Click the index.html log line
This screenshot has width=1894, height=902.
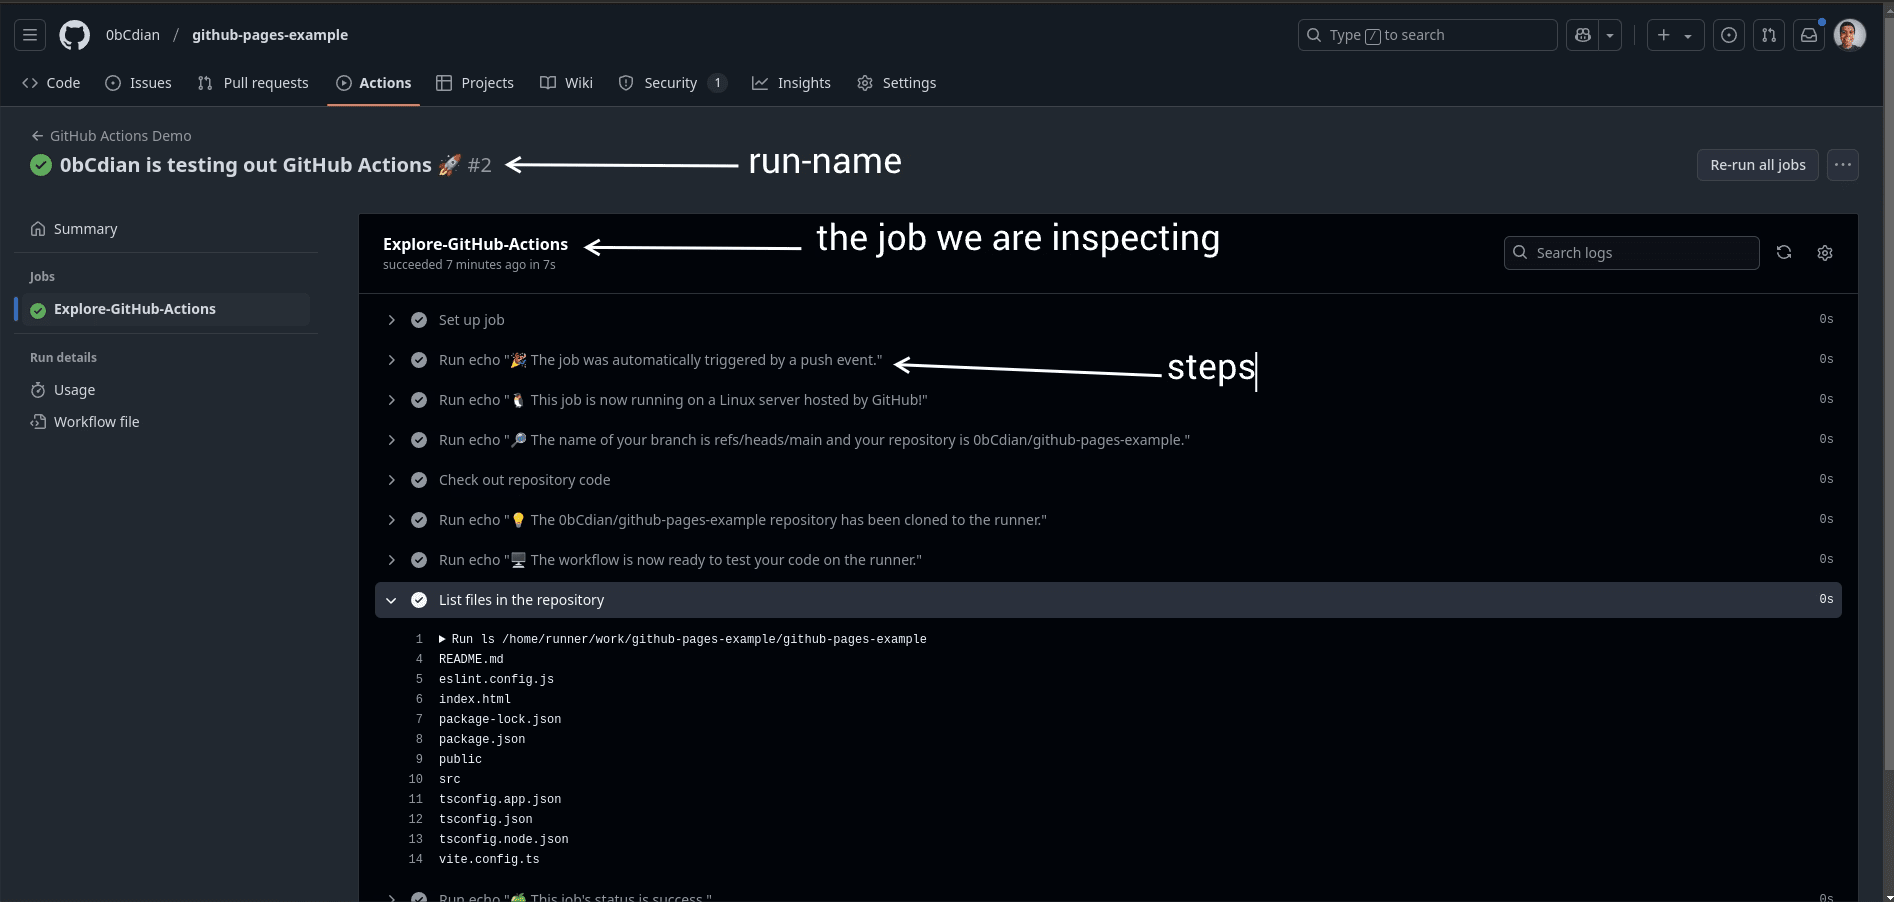[475, 699]
